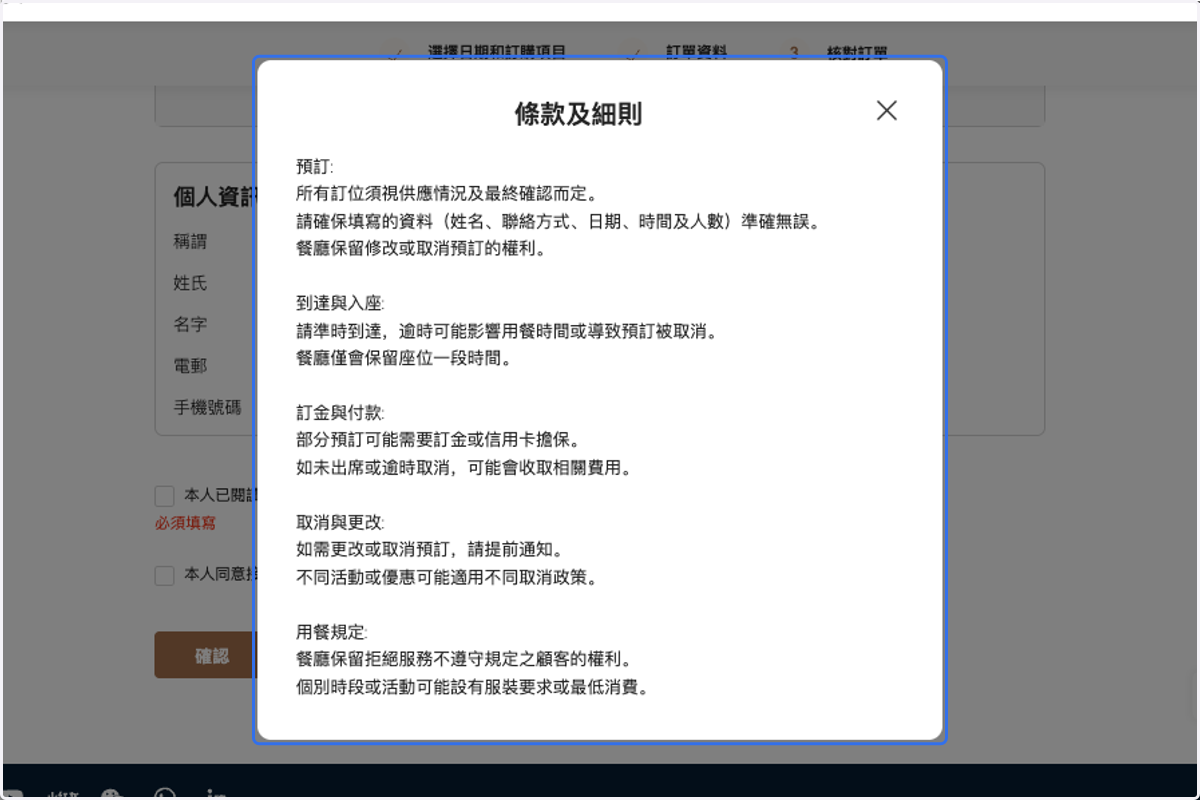This screenshot has width=1200, height=800.
Task: Click the line 不同活動或優惠可能適用不同取消政策
Action: click(x=447, y=577)
